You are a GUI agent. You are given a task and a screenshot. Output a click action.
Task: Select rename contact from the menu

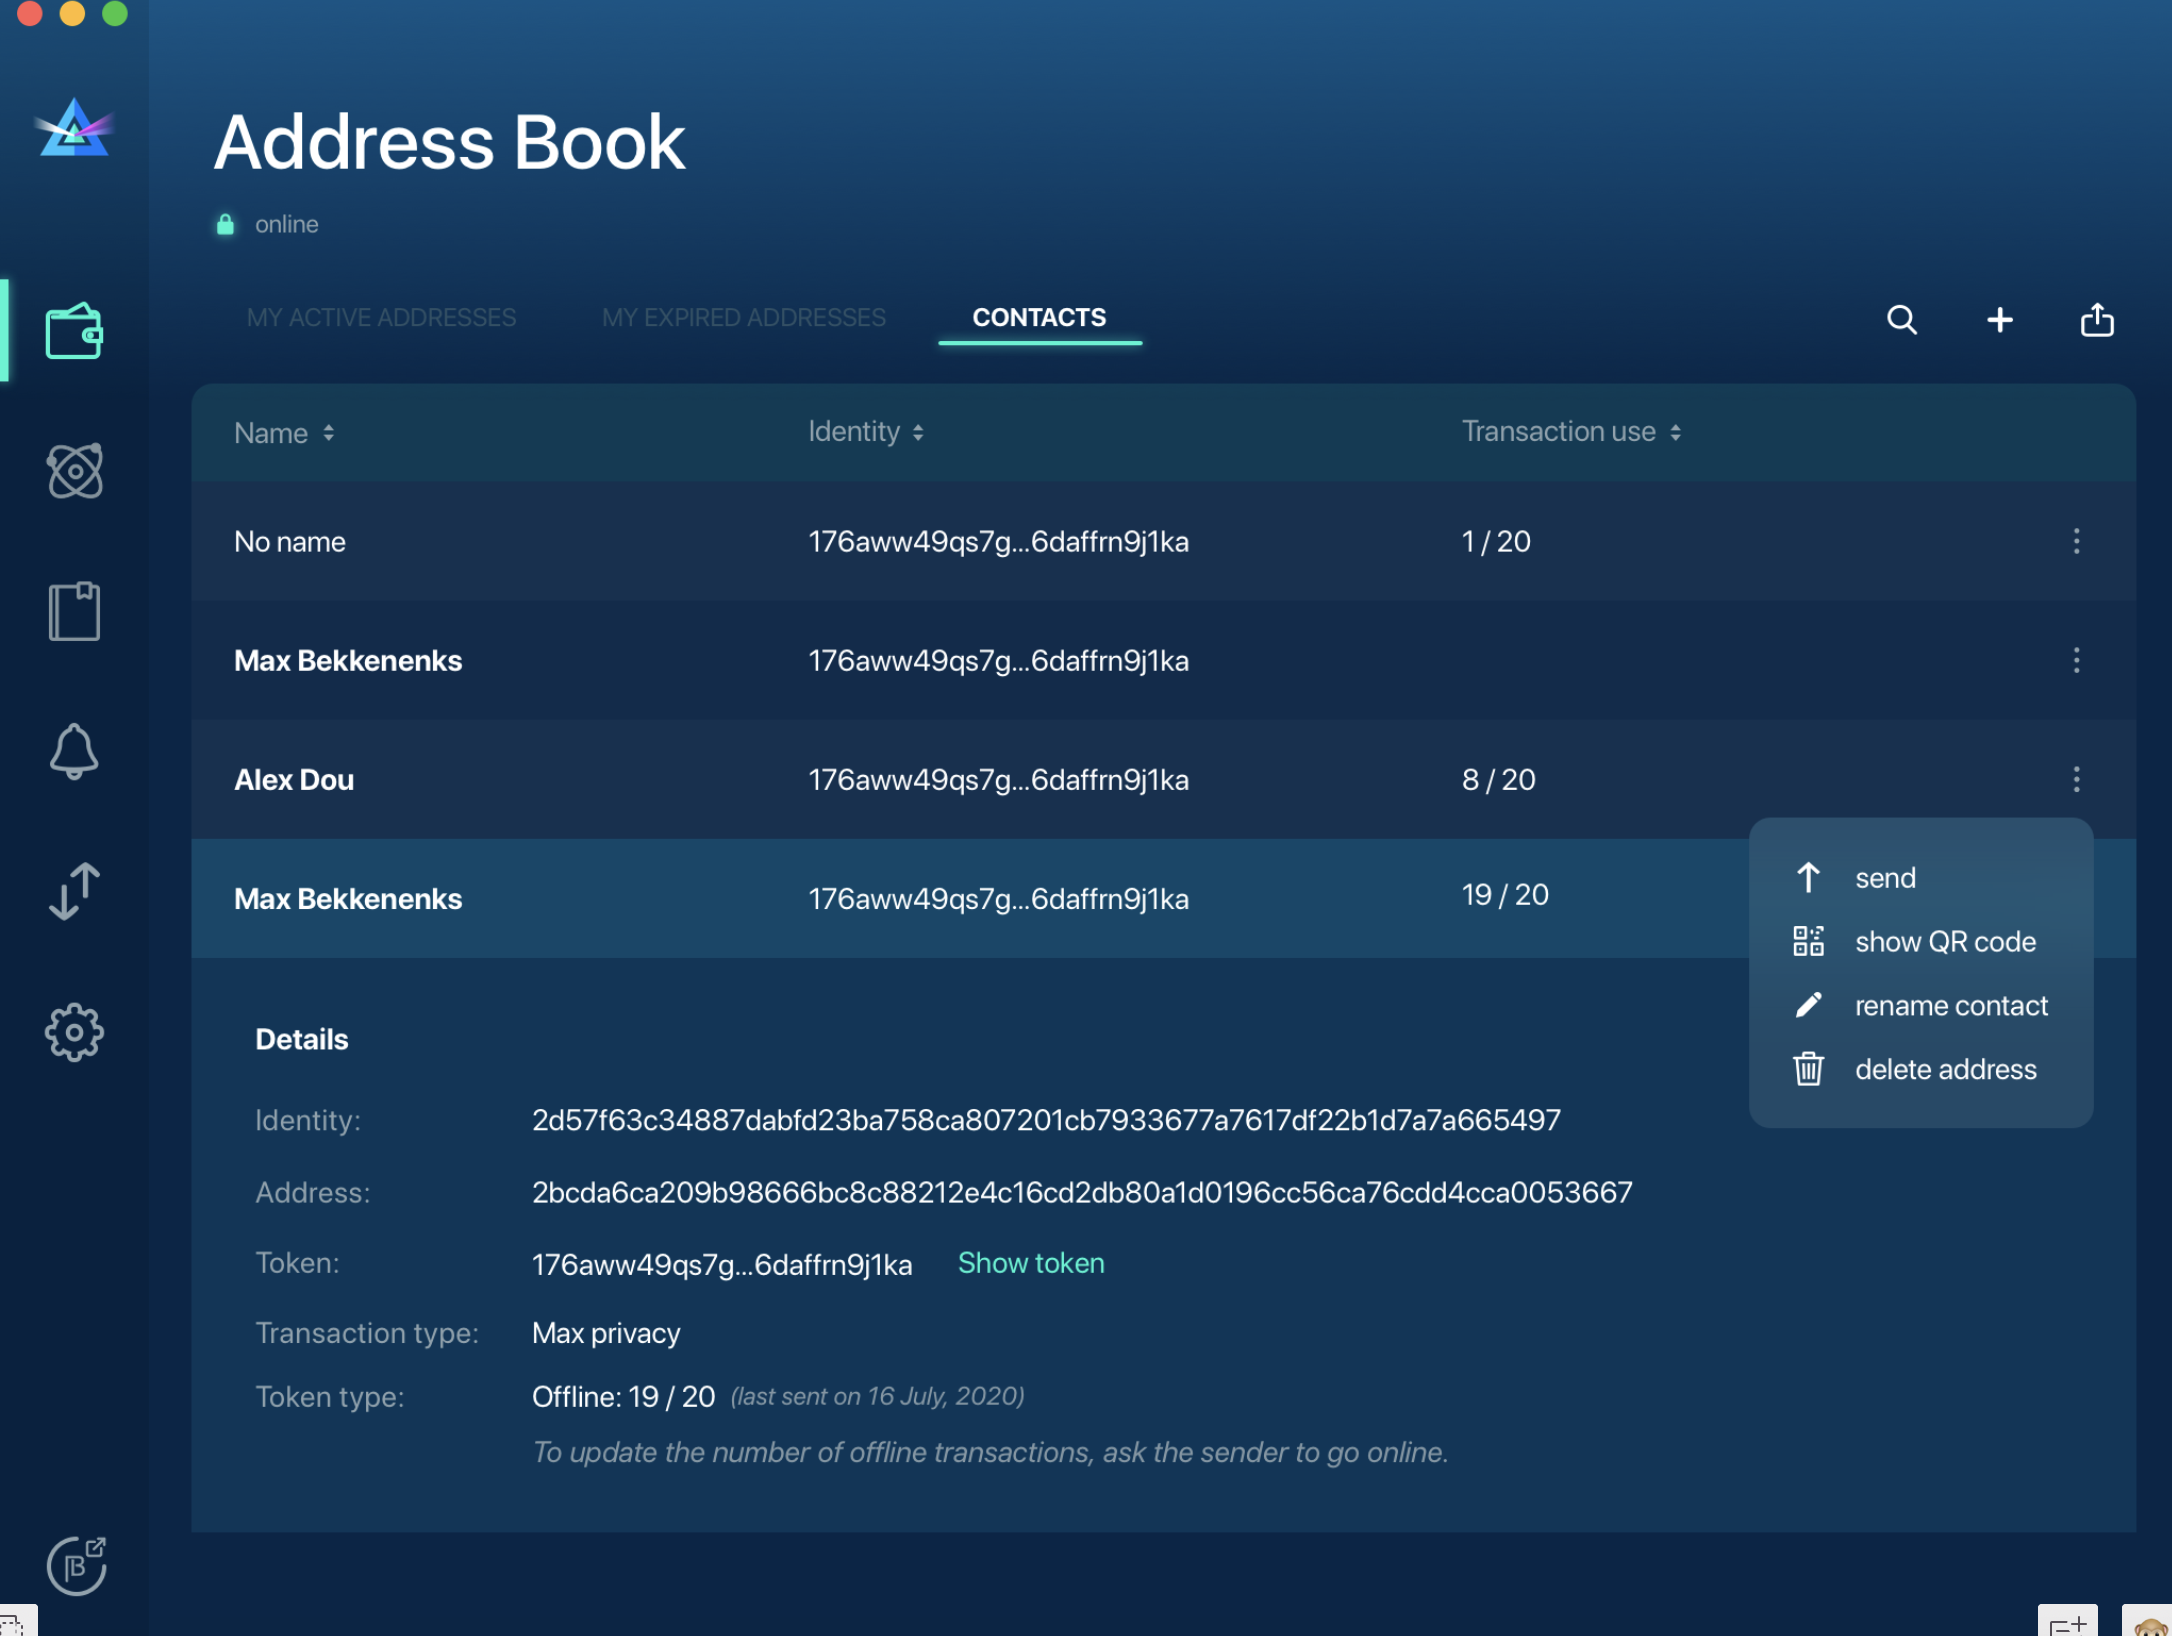tap(1951, 1005)
